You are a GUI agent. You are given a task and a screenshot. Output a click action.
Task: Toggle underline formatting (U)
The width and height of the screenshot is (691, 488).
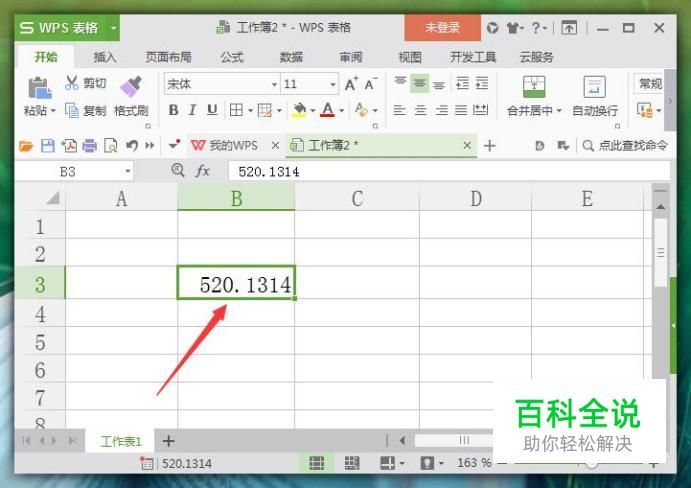pos(212,110)
